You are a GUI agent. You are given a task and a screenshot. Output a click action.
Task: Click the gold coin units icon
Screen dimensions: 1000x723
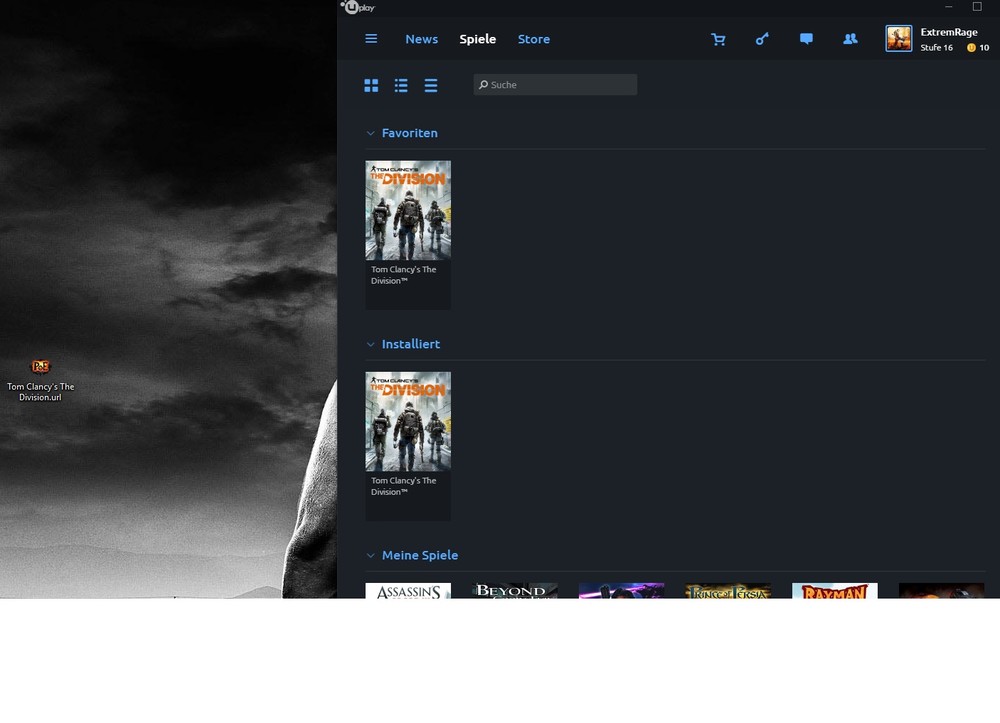[x=971, y=48]
